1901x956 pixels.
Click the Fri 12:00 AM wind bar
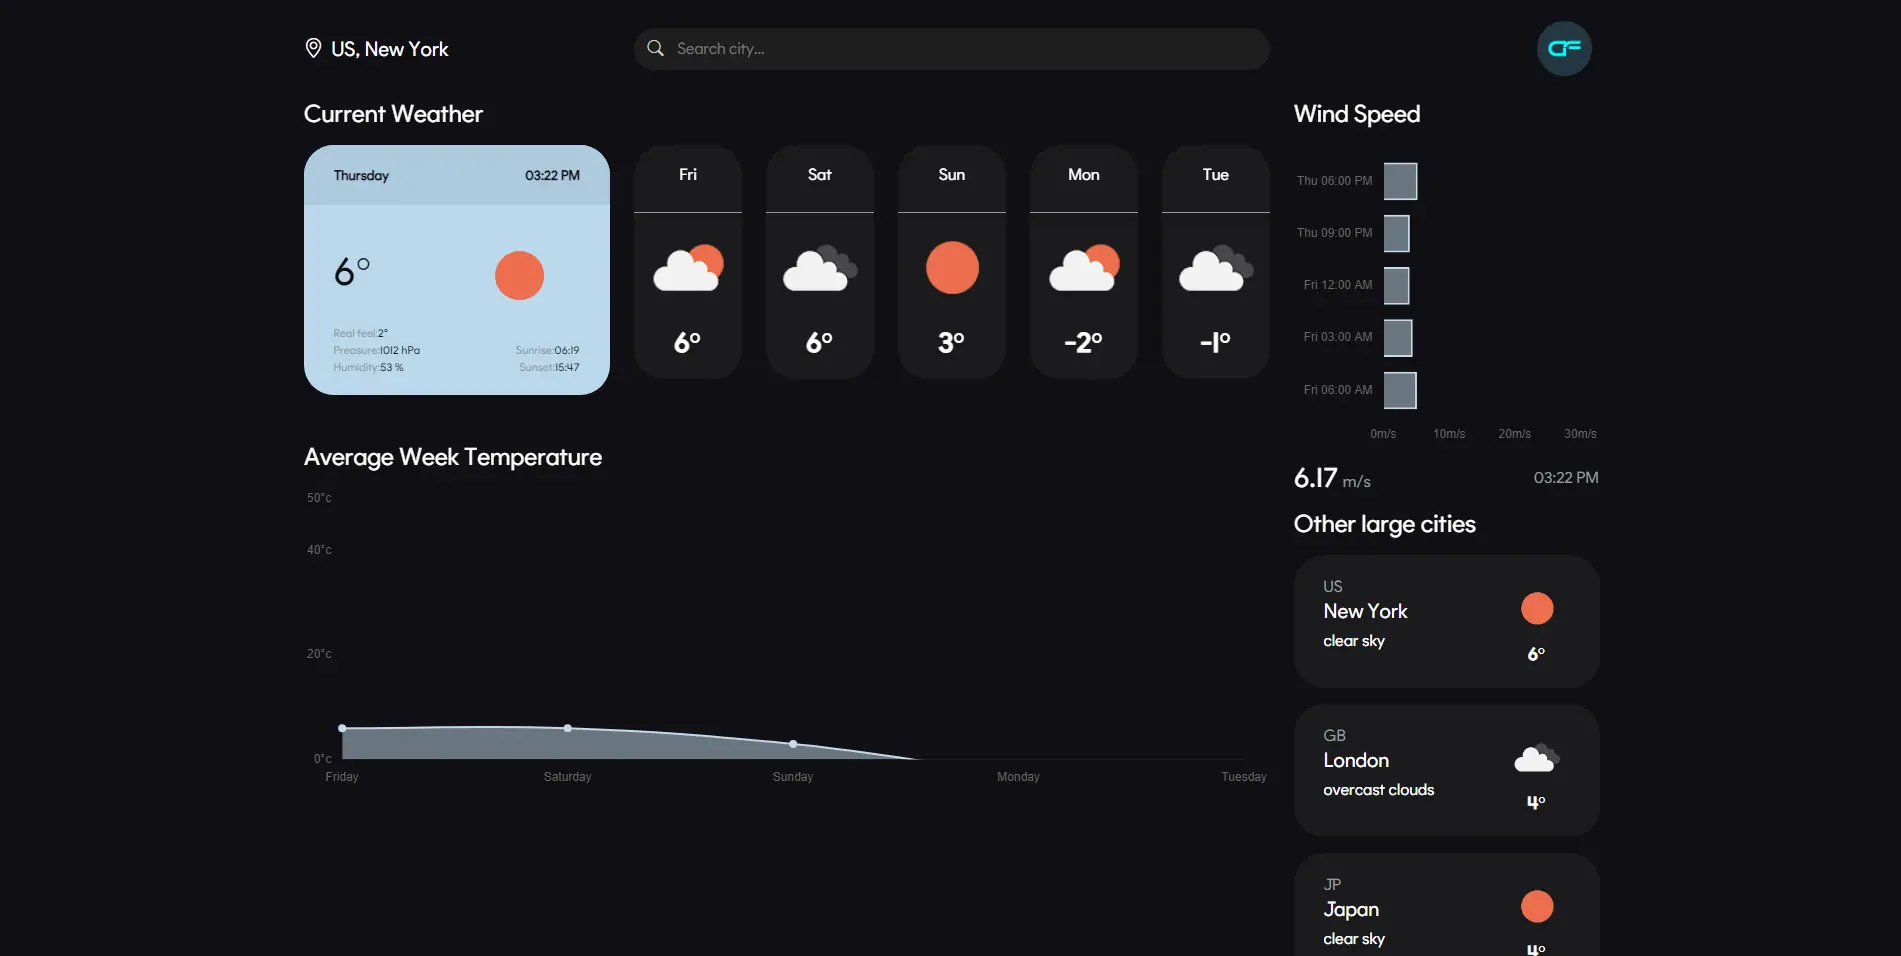click(x=1396, y=285)
